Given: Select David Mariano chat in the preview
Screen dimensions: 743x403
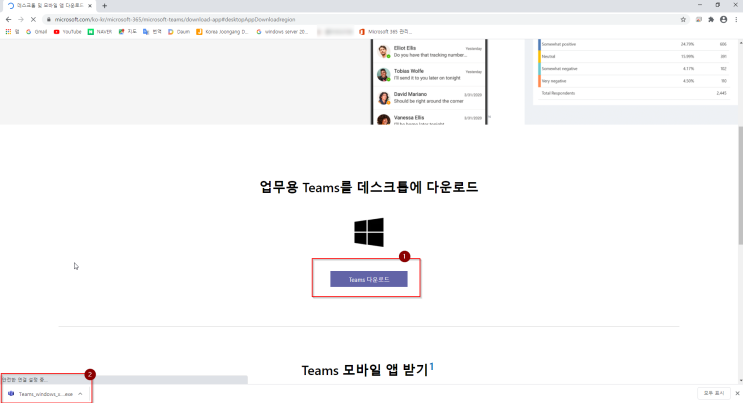Looking at the screenshot, I should pyautogui.click(x=429, y=98).
